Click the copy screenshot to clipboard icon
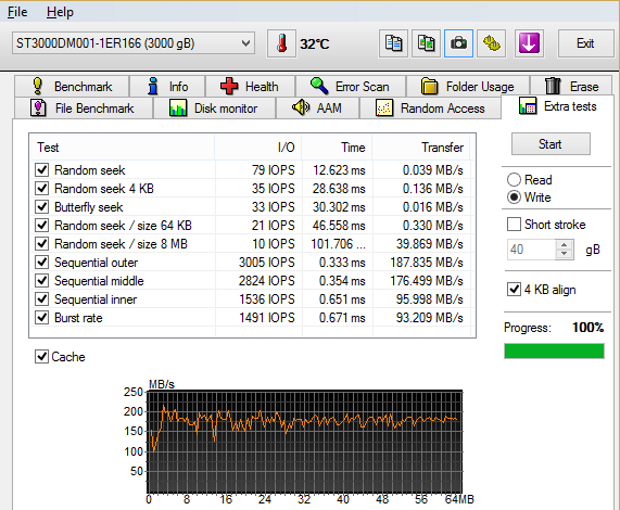 point(426,44)
